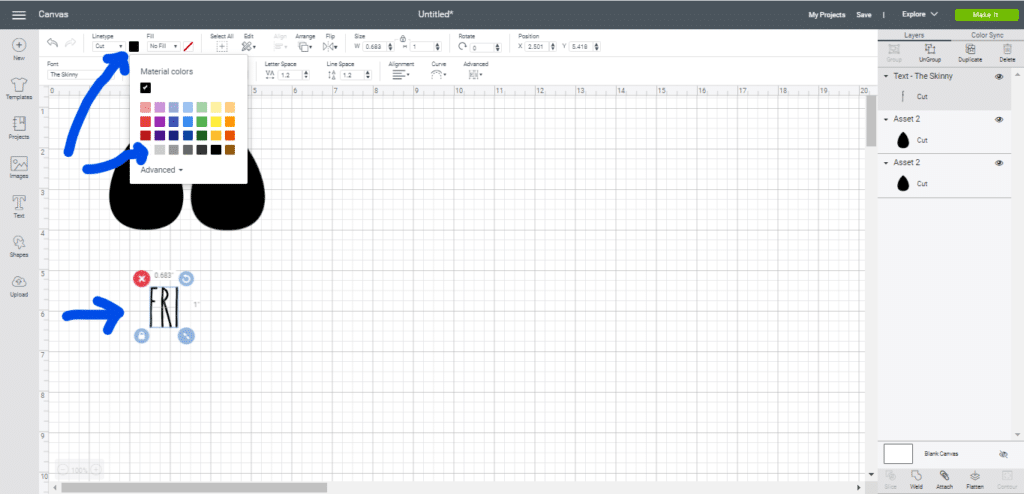1024x494 pixels.
Task: Open the Fill dropdown
Action: (x=163, y=46)
